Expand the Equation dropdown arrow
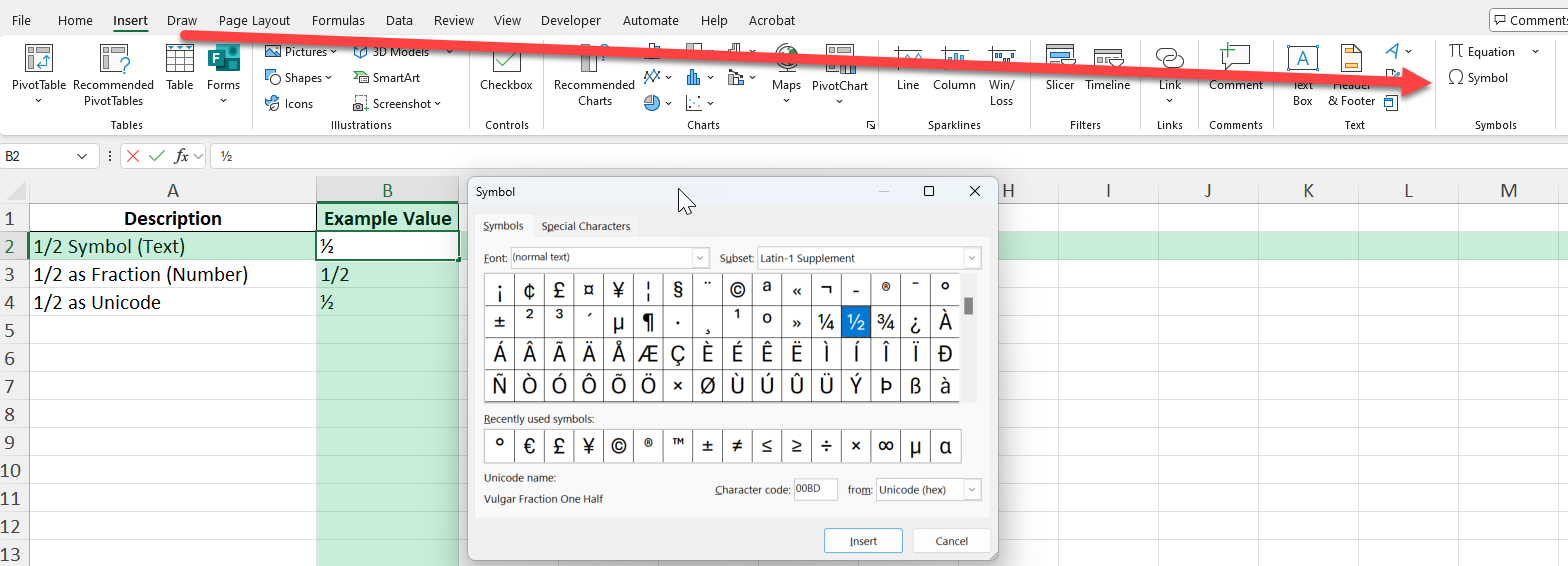1568x566 pixels. click(x=1536, y=51)
